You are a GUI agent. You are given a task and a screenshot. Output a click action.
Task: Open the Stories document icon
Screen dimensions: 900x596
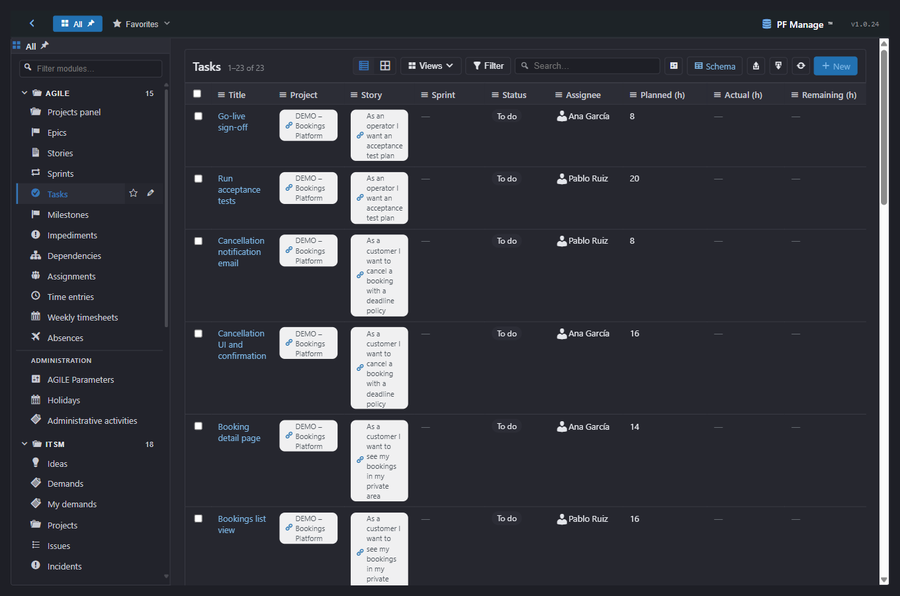[36, 153]
